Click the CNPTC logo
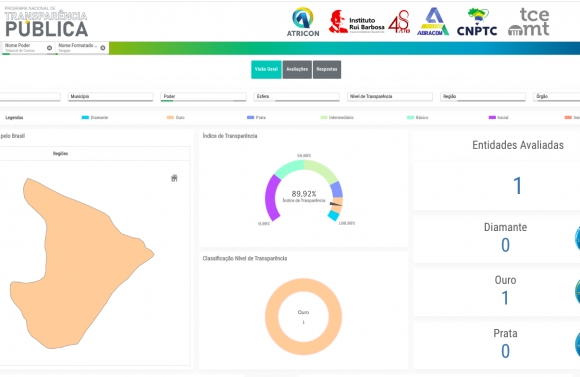580x377 pixels. 477,22
